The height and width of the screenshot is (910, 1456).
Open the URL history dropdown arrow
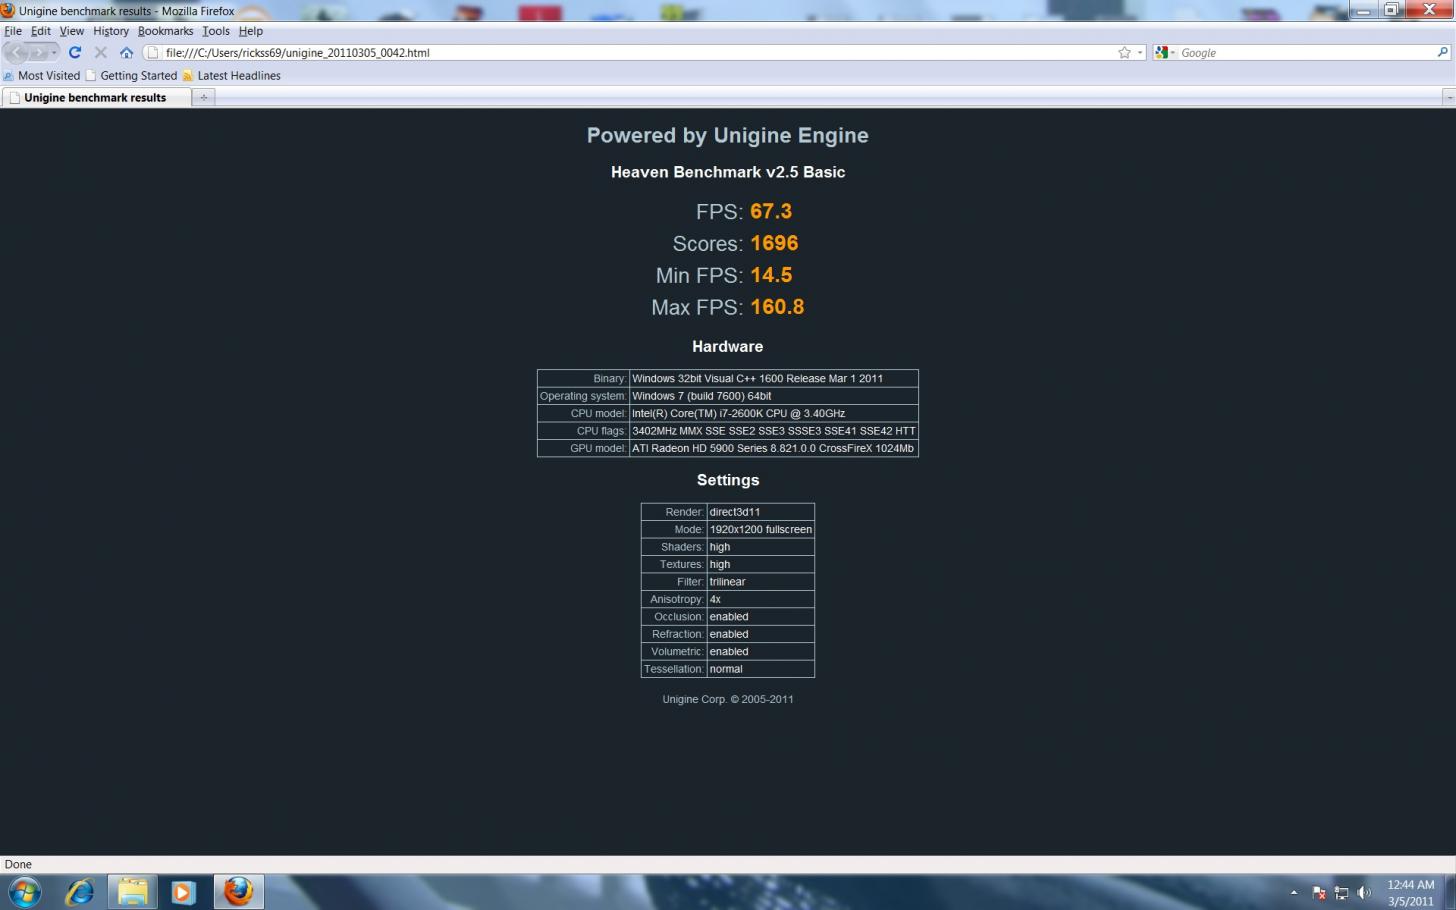point(1139,53)
